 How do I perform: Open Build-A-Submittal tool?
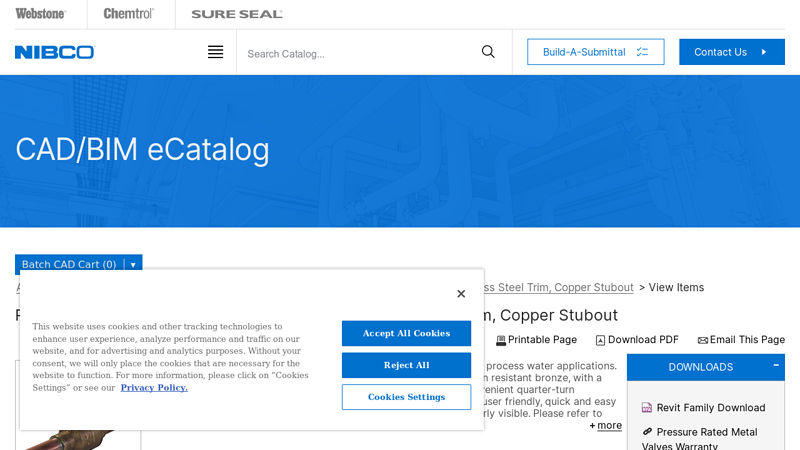[595, 52]
